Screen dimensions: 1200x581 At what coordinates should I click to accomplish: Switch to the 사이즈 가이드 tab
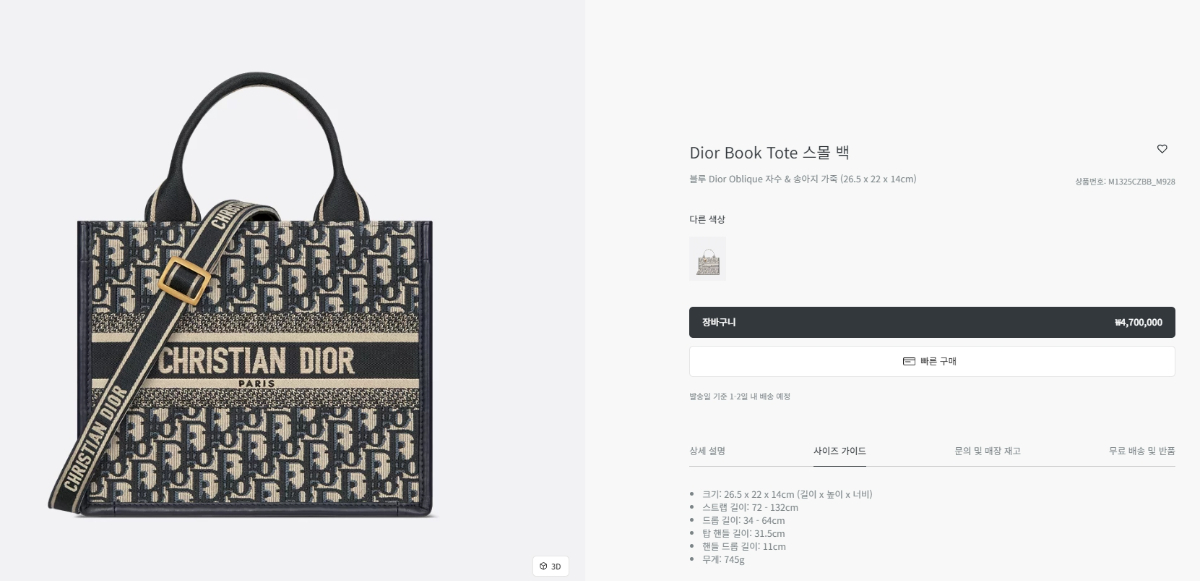(840, 451)
